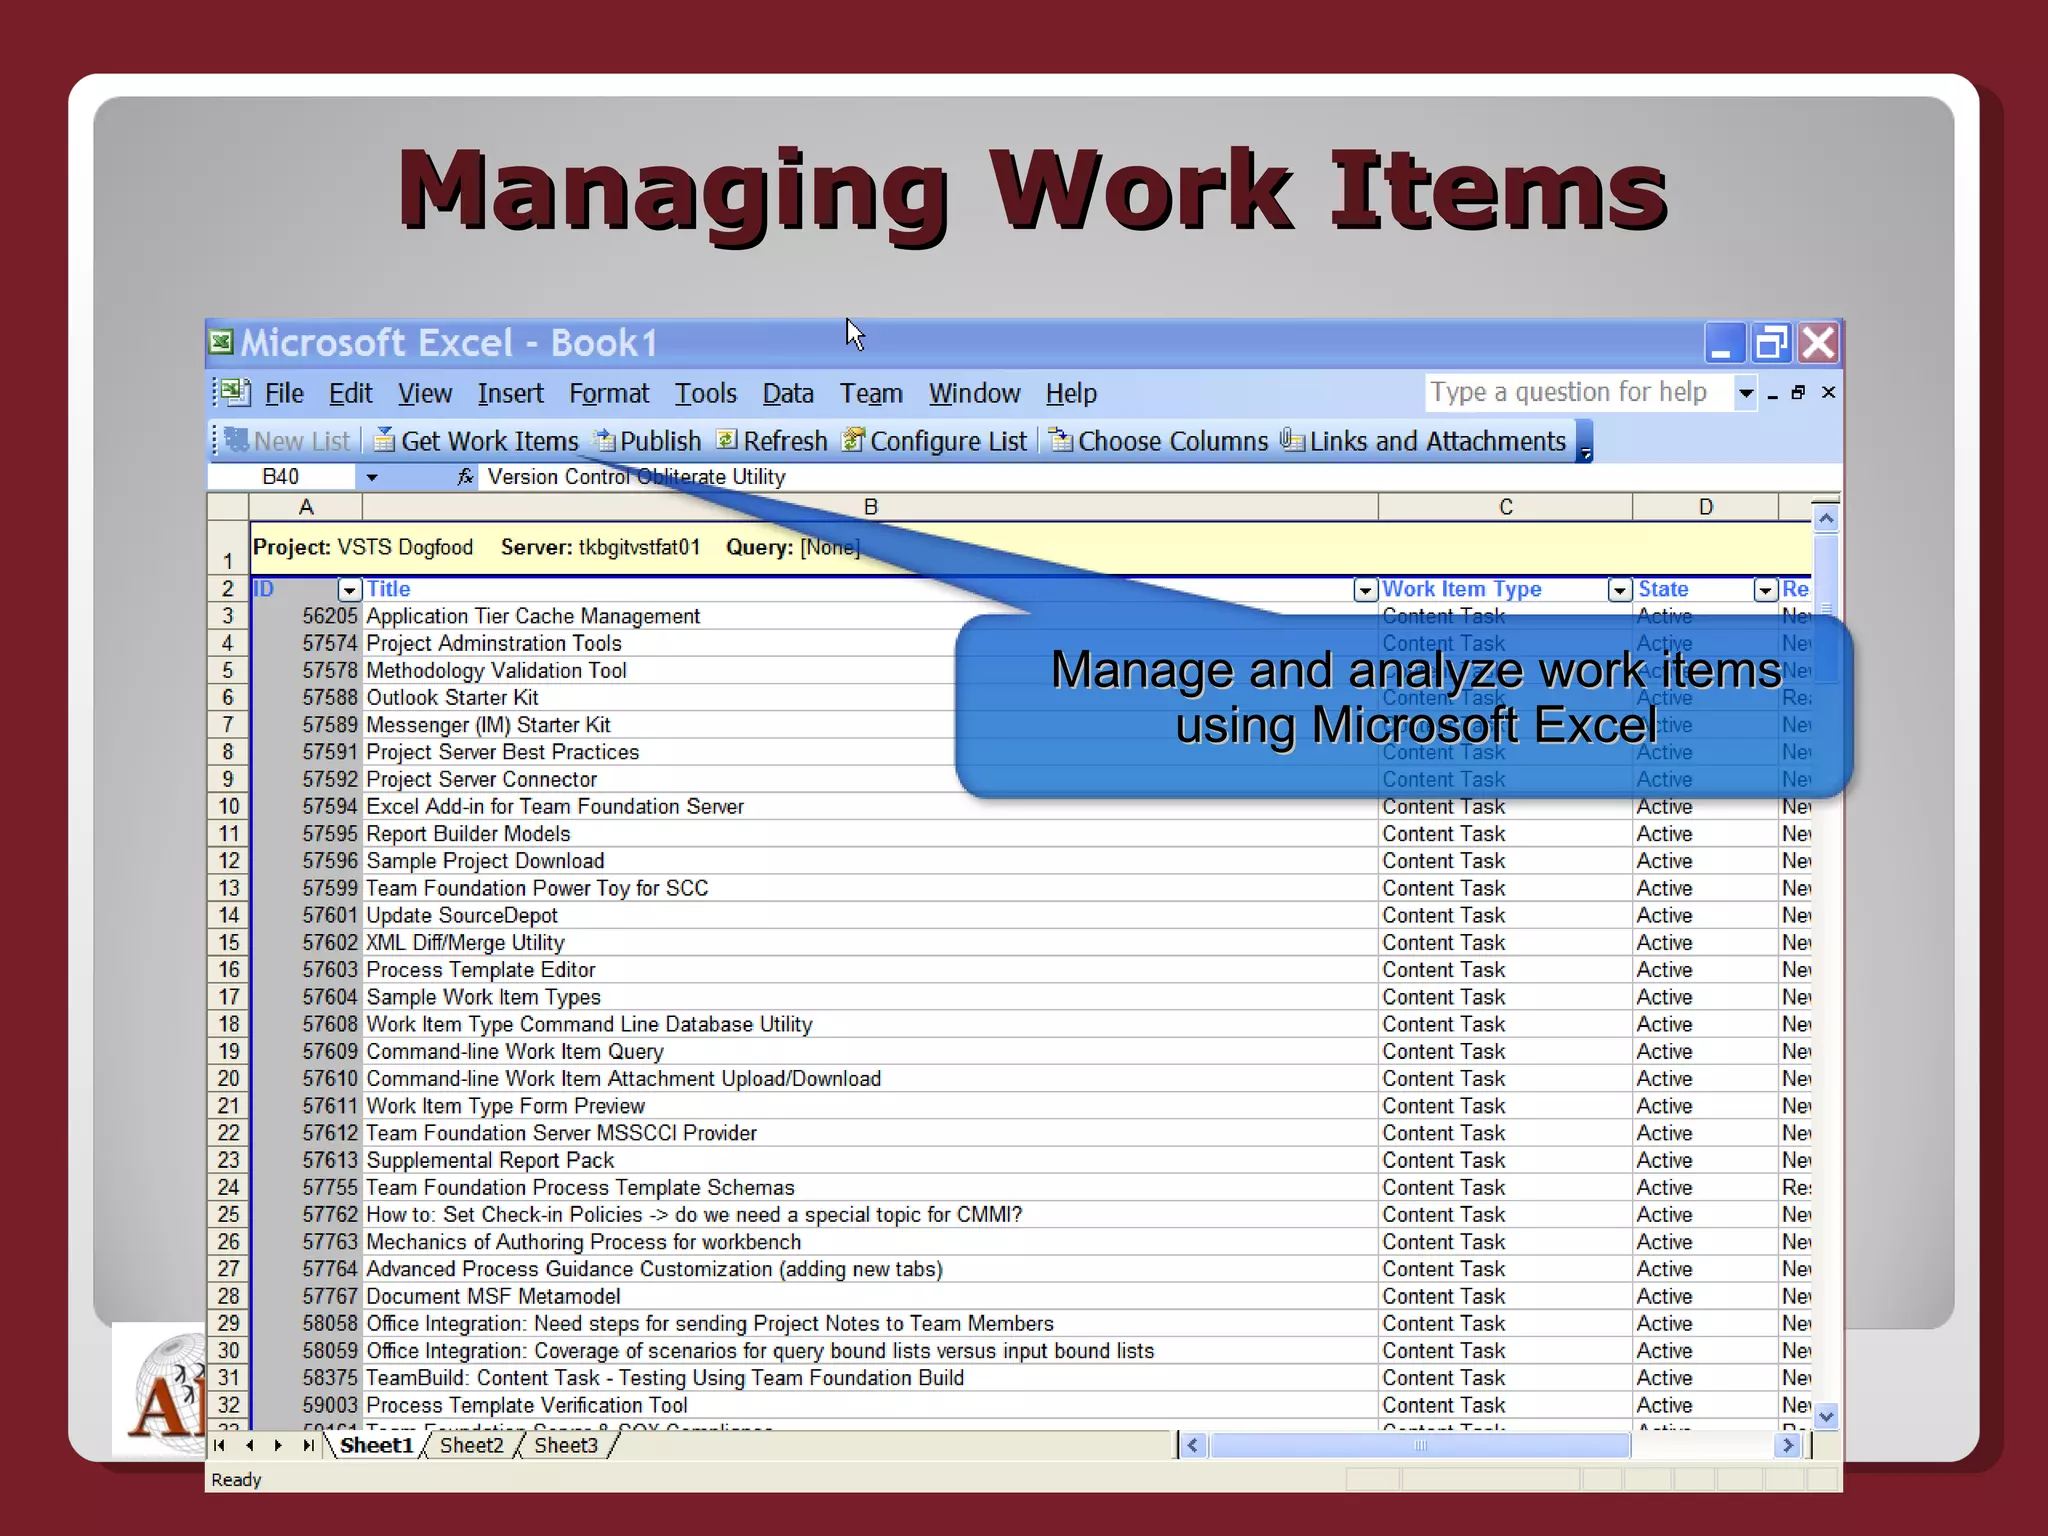The height and width of the screenshot is (1536, 2048).
Task: Open the Format menu
Action: pos(609,393)
